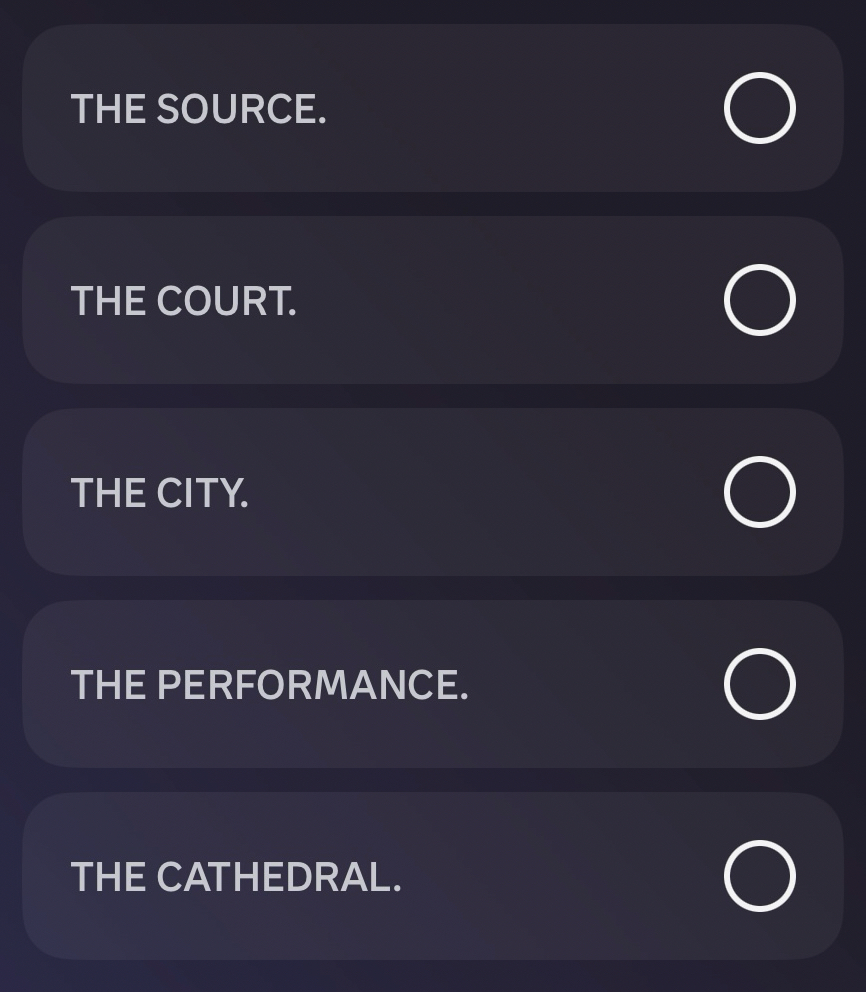Select the radio button for THE CATHEDRAL.
The width and height of the screenshot is (866, 992).
coord(759,876)
